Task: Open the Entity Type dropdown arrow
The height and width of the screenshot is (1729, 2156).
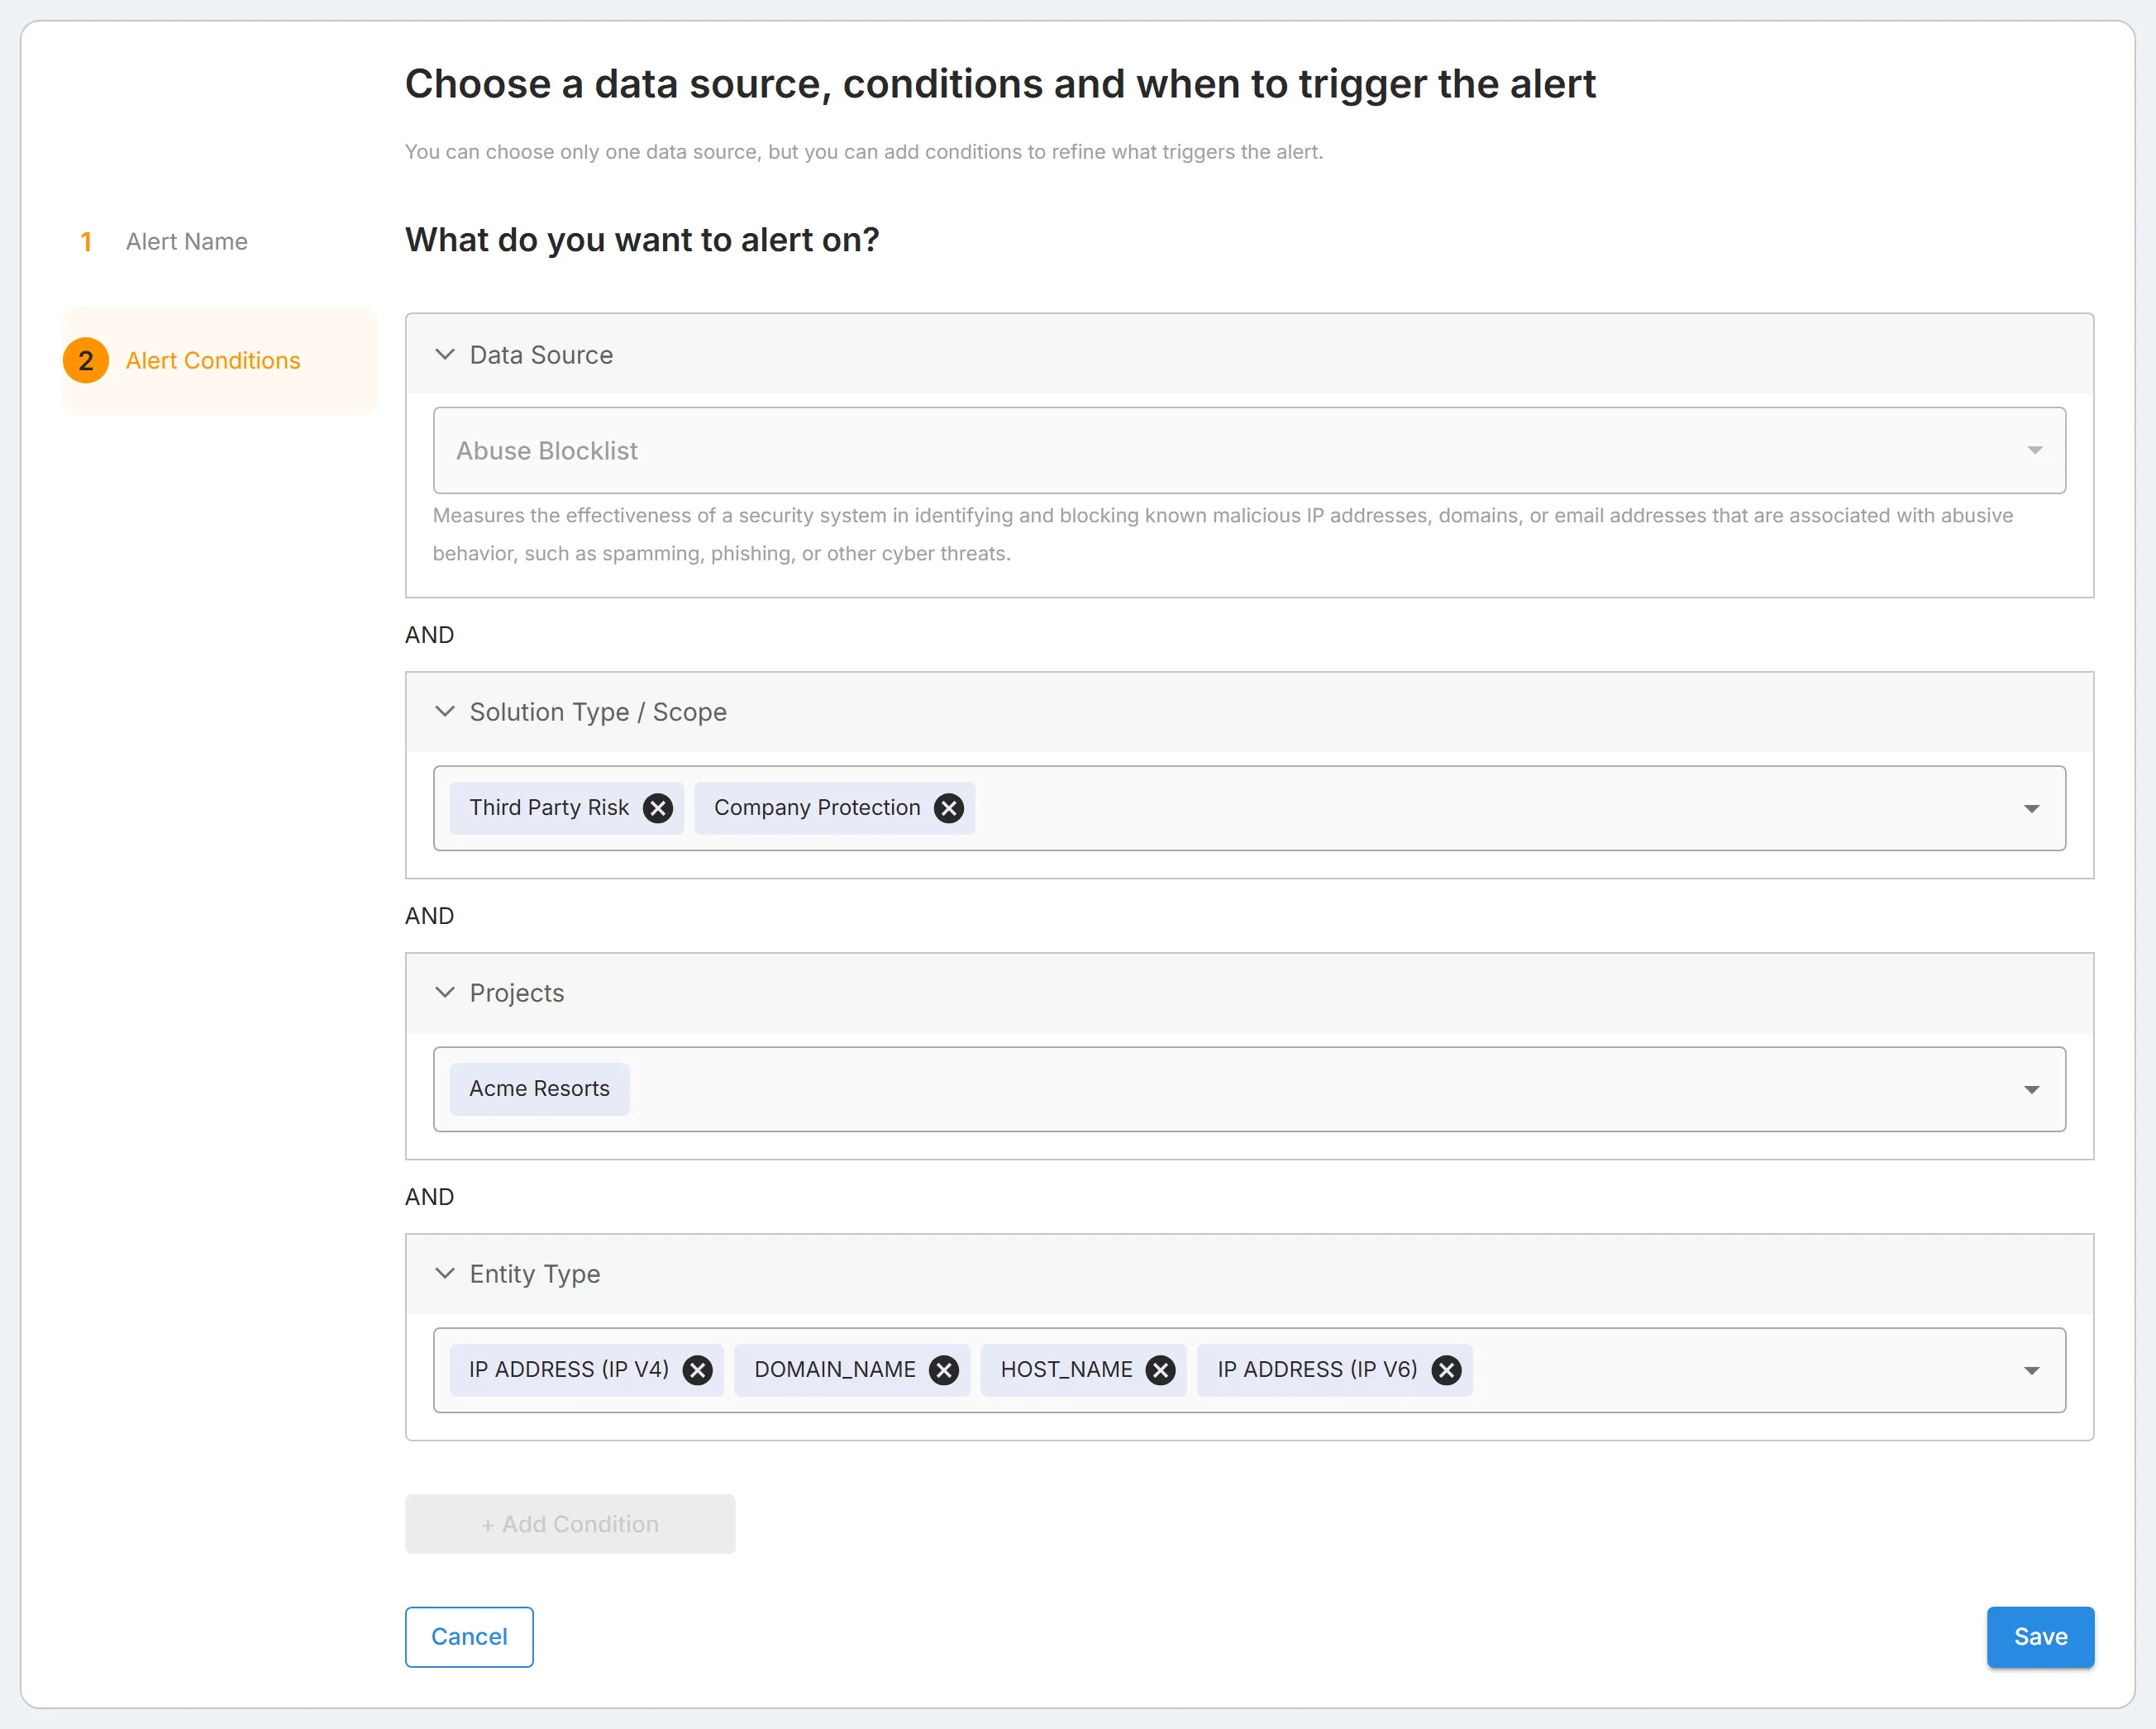Action: coord(2031,1370)
